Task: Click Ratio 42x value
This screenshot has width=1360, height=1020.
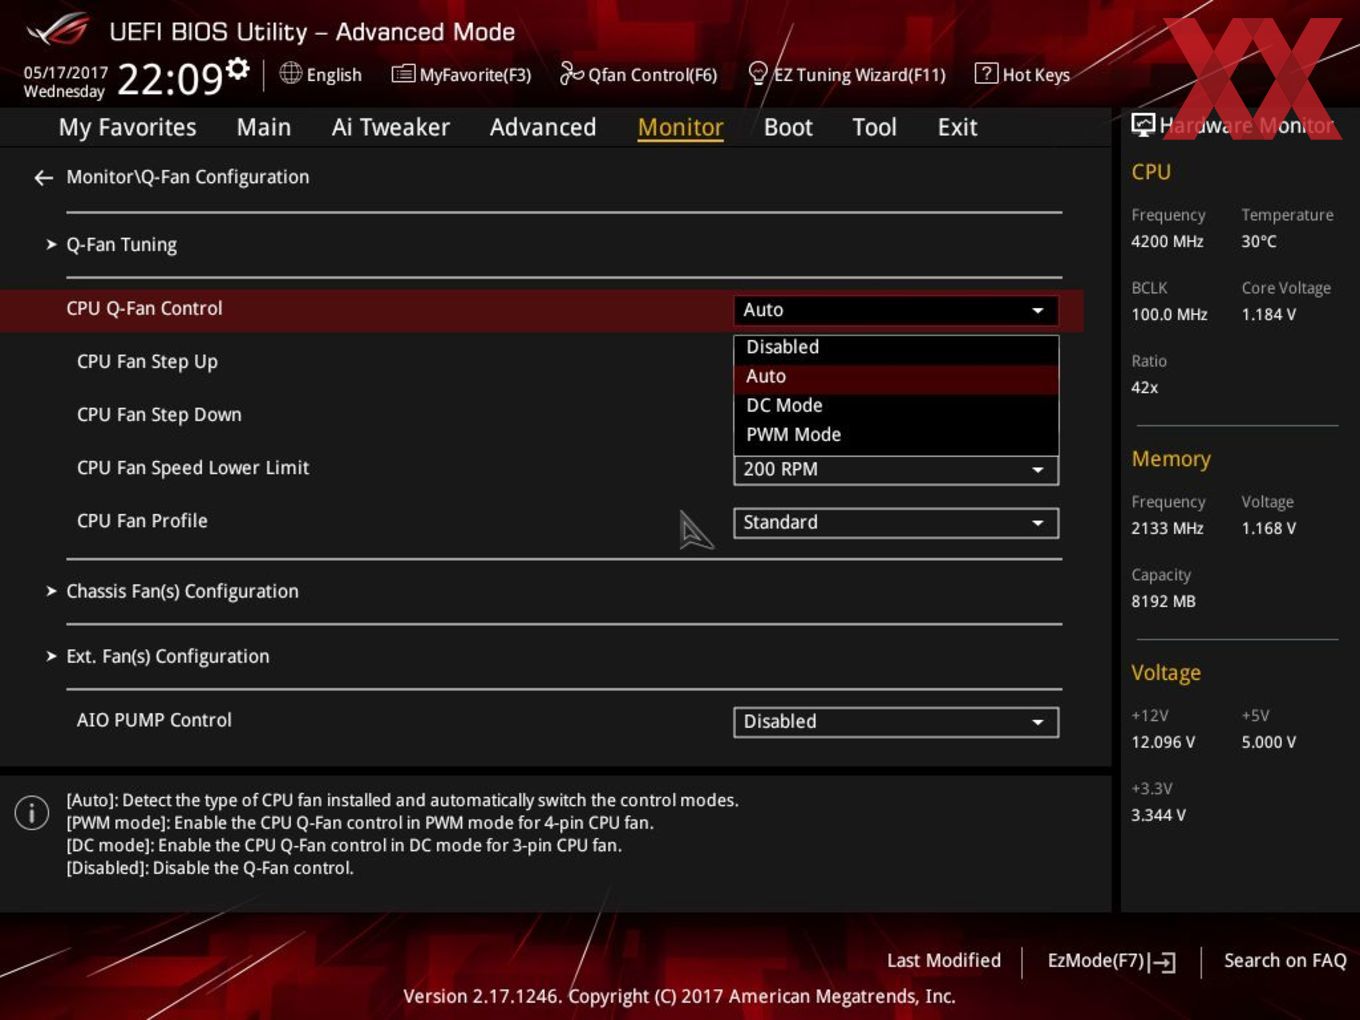Action: 1145,387
